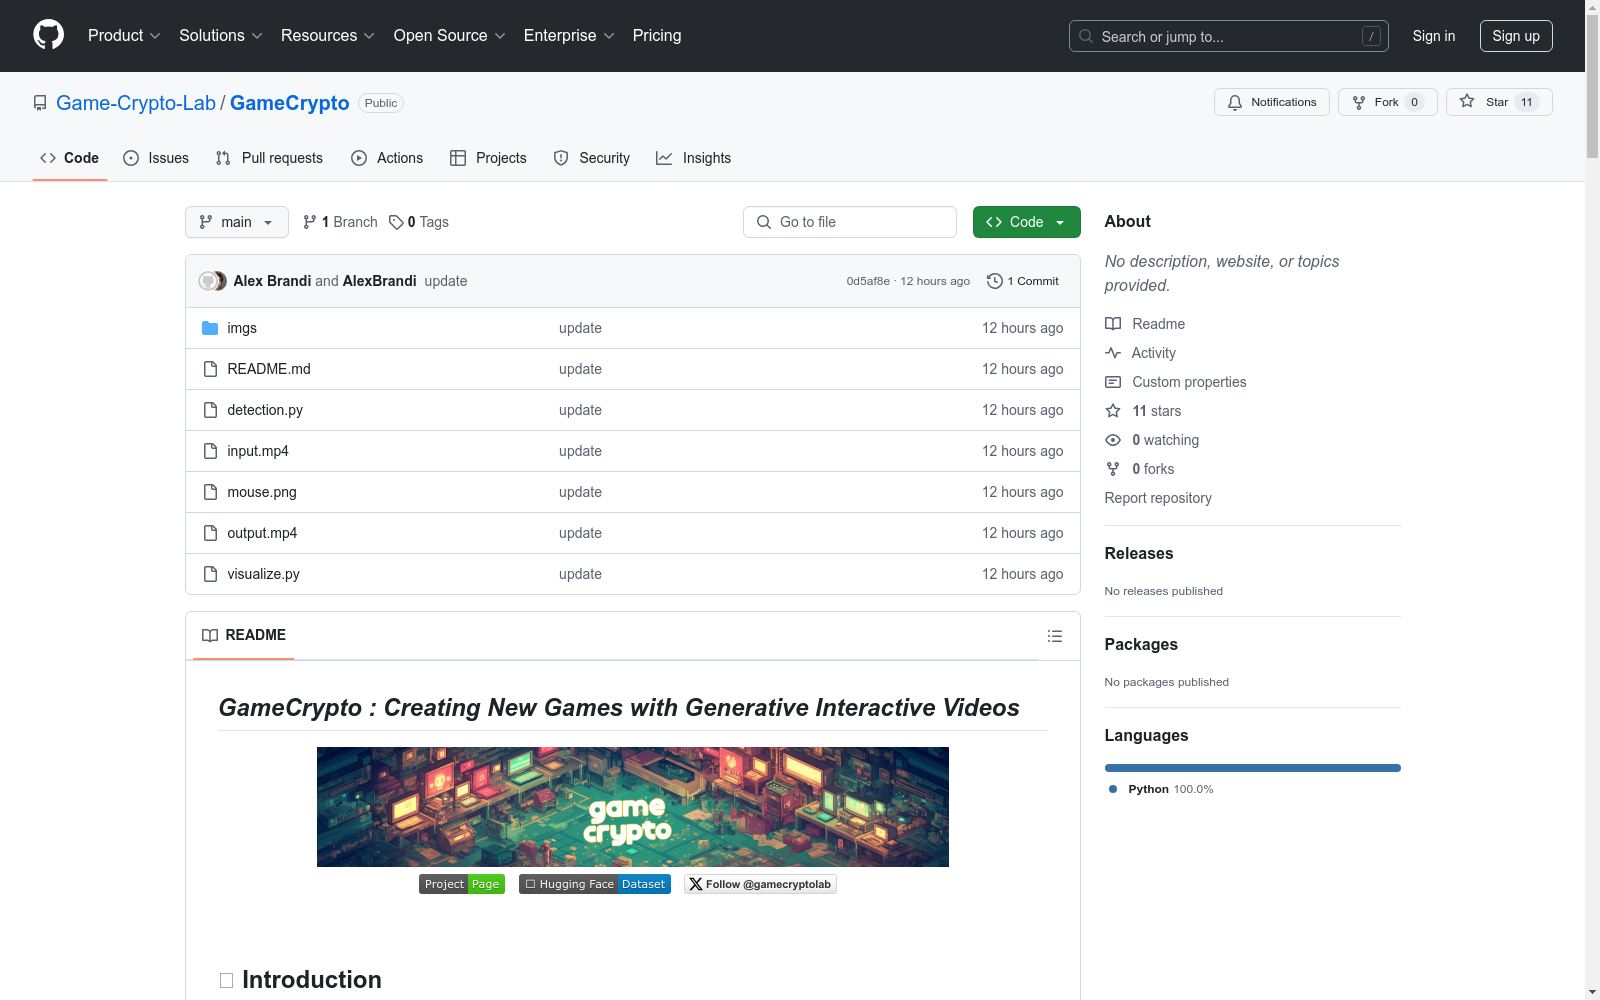
Task: Switch to the Actions tab
Action: tap(387, 158)
